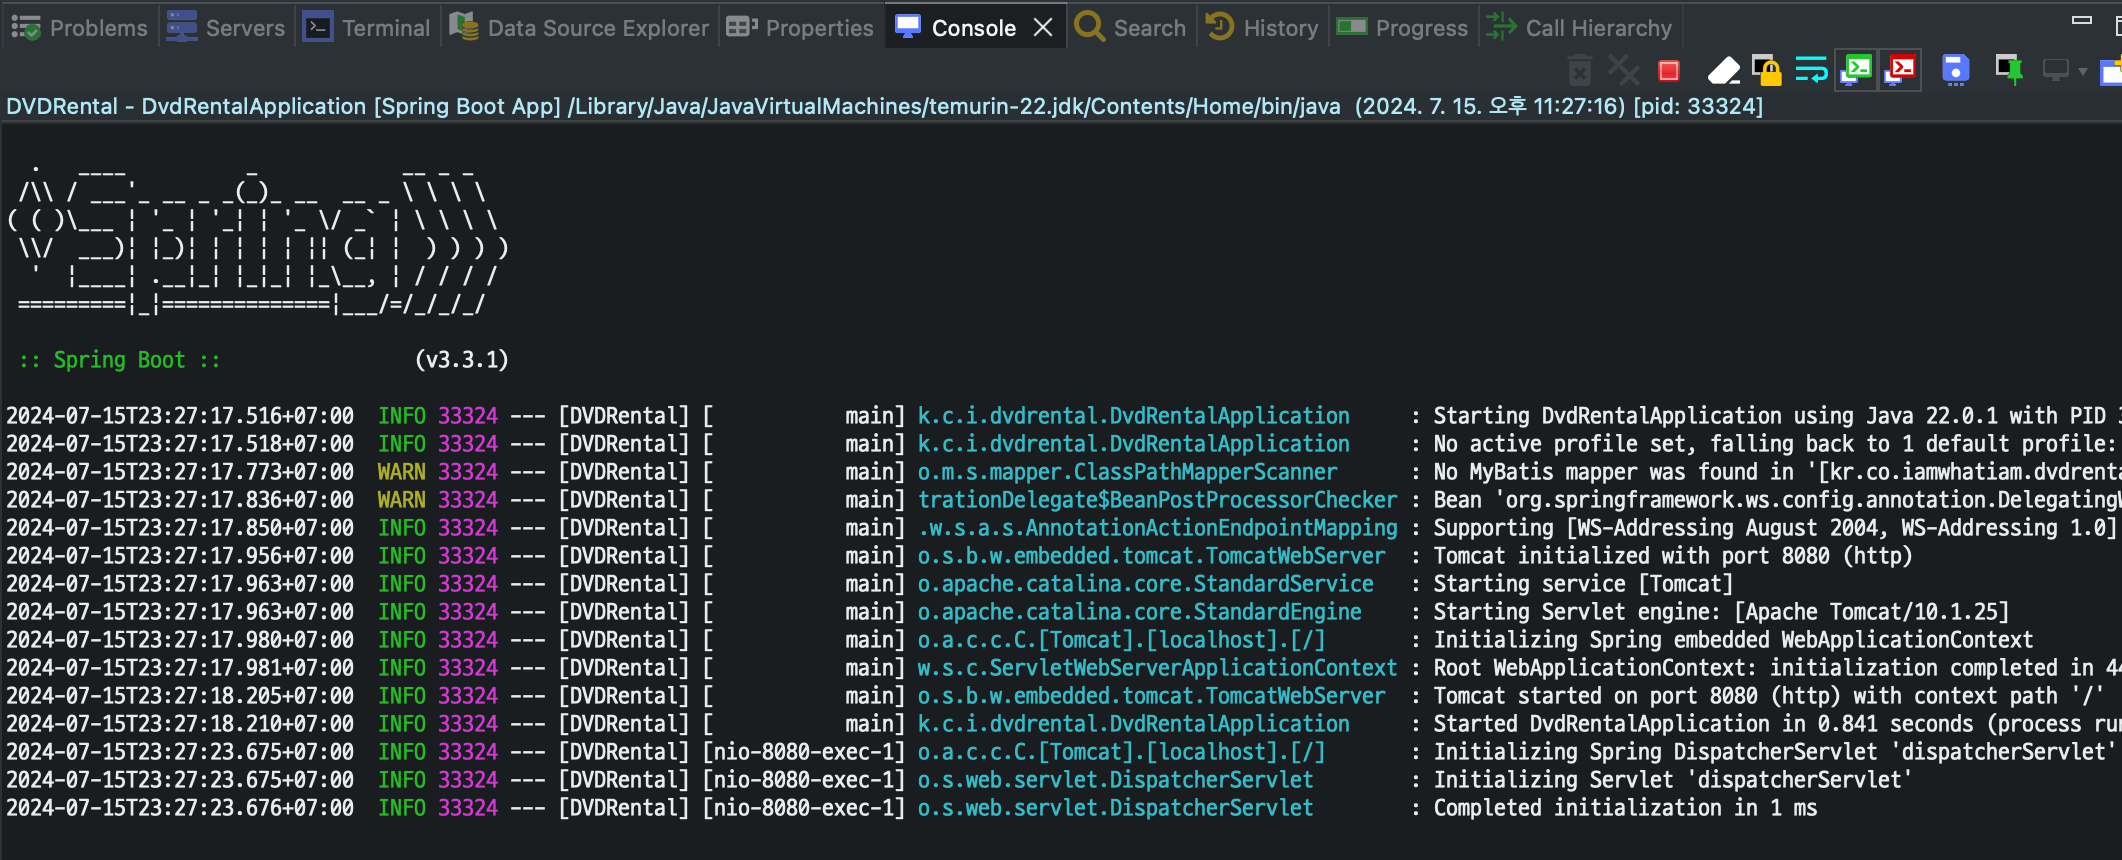Toggle show console when standard error changes
Screen dimensions: 2122x860
pyautogui.click(x=1900, y=70)
